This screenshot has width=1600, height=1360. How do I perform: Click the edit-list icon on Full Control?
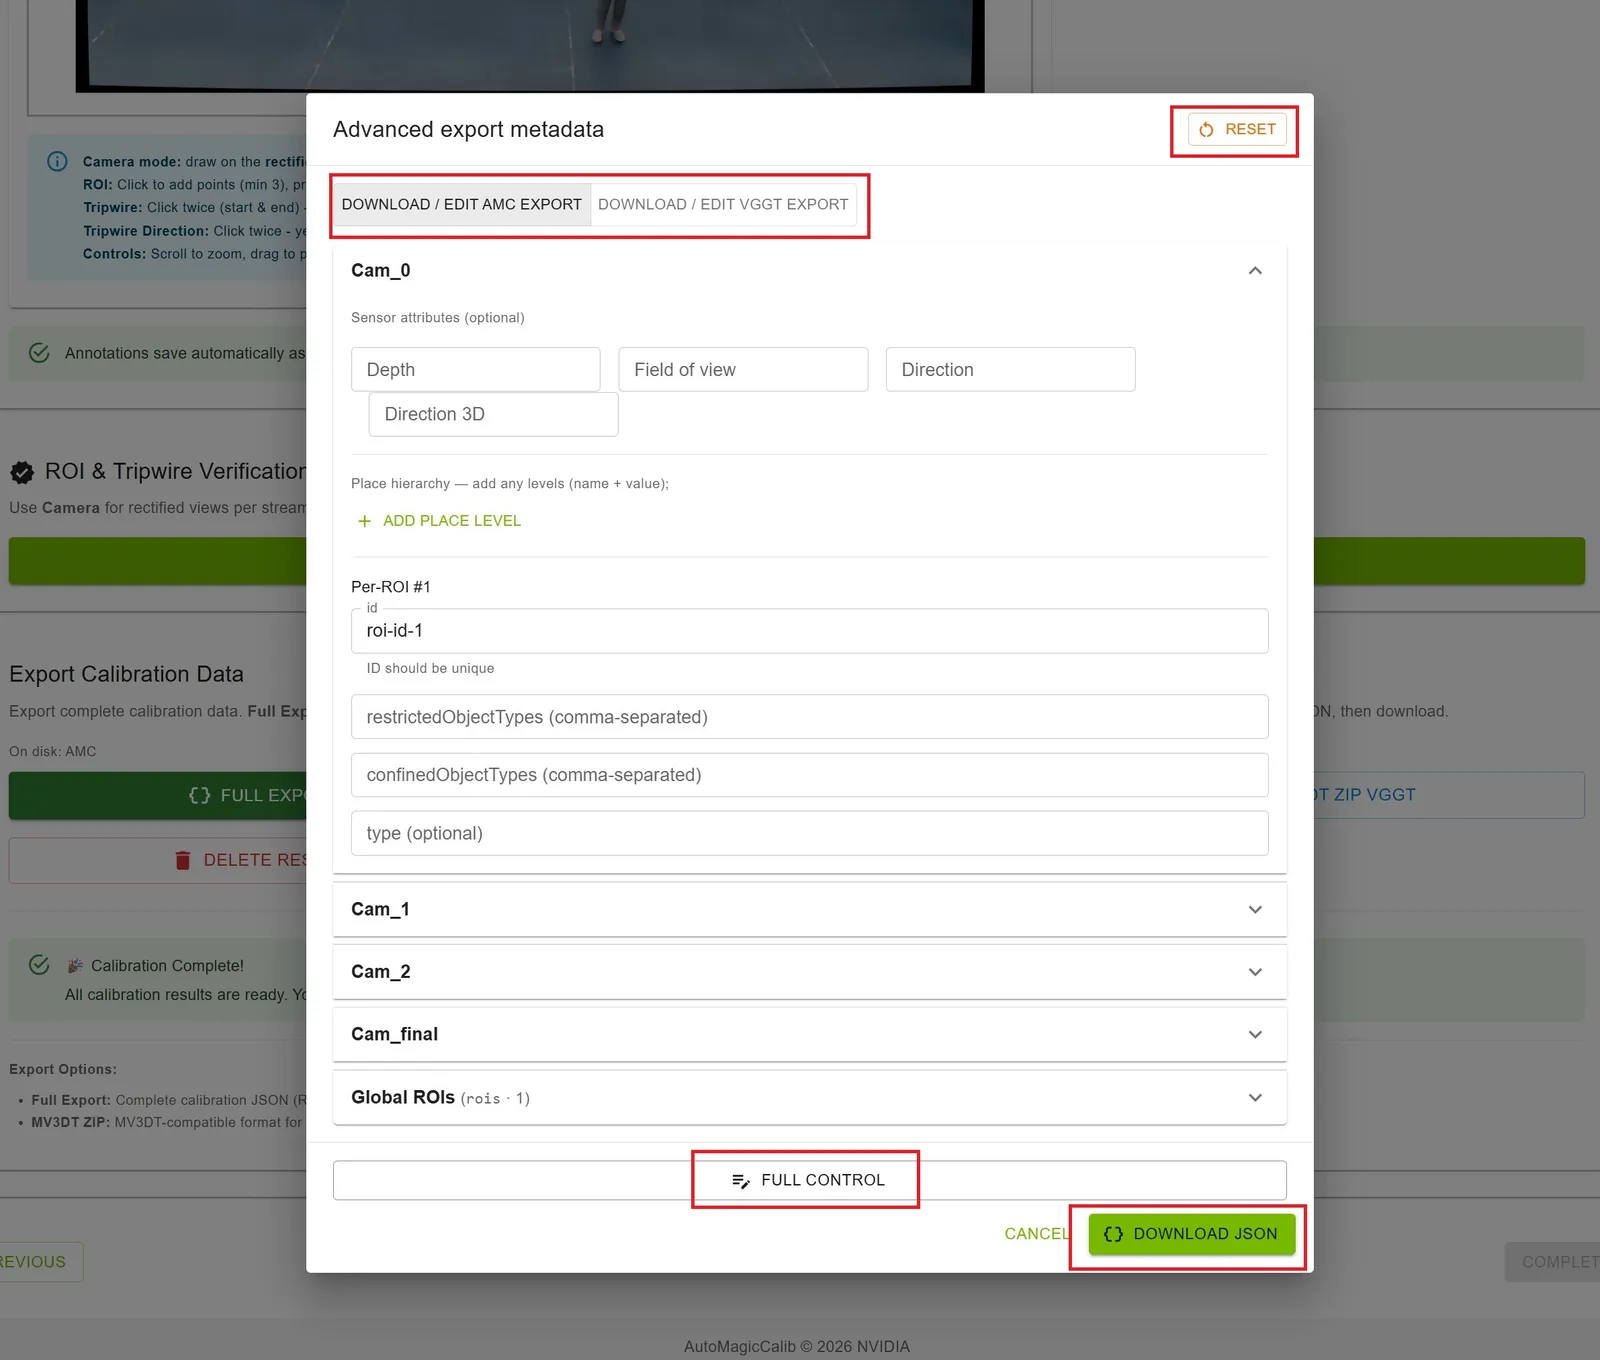pyautogui.click(x=741, y=1181)
